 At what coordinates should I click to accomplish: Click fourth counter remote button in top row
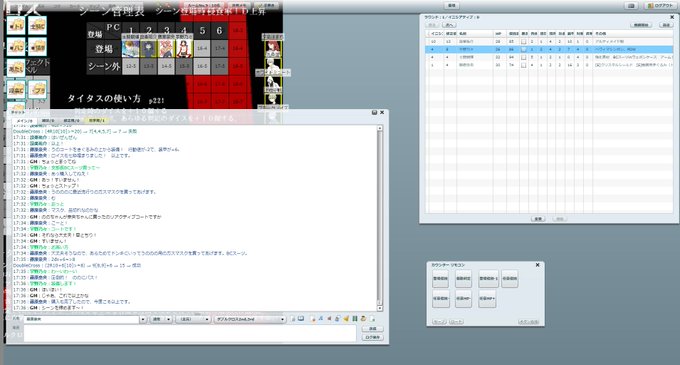click(510, 279)
